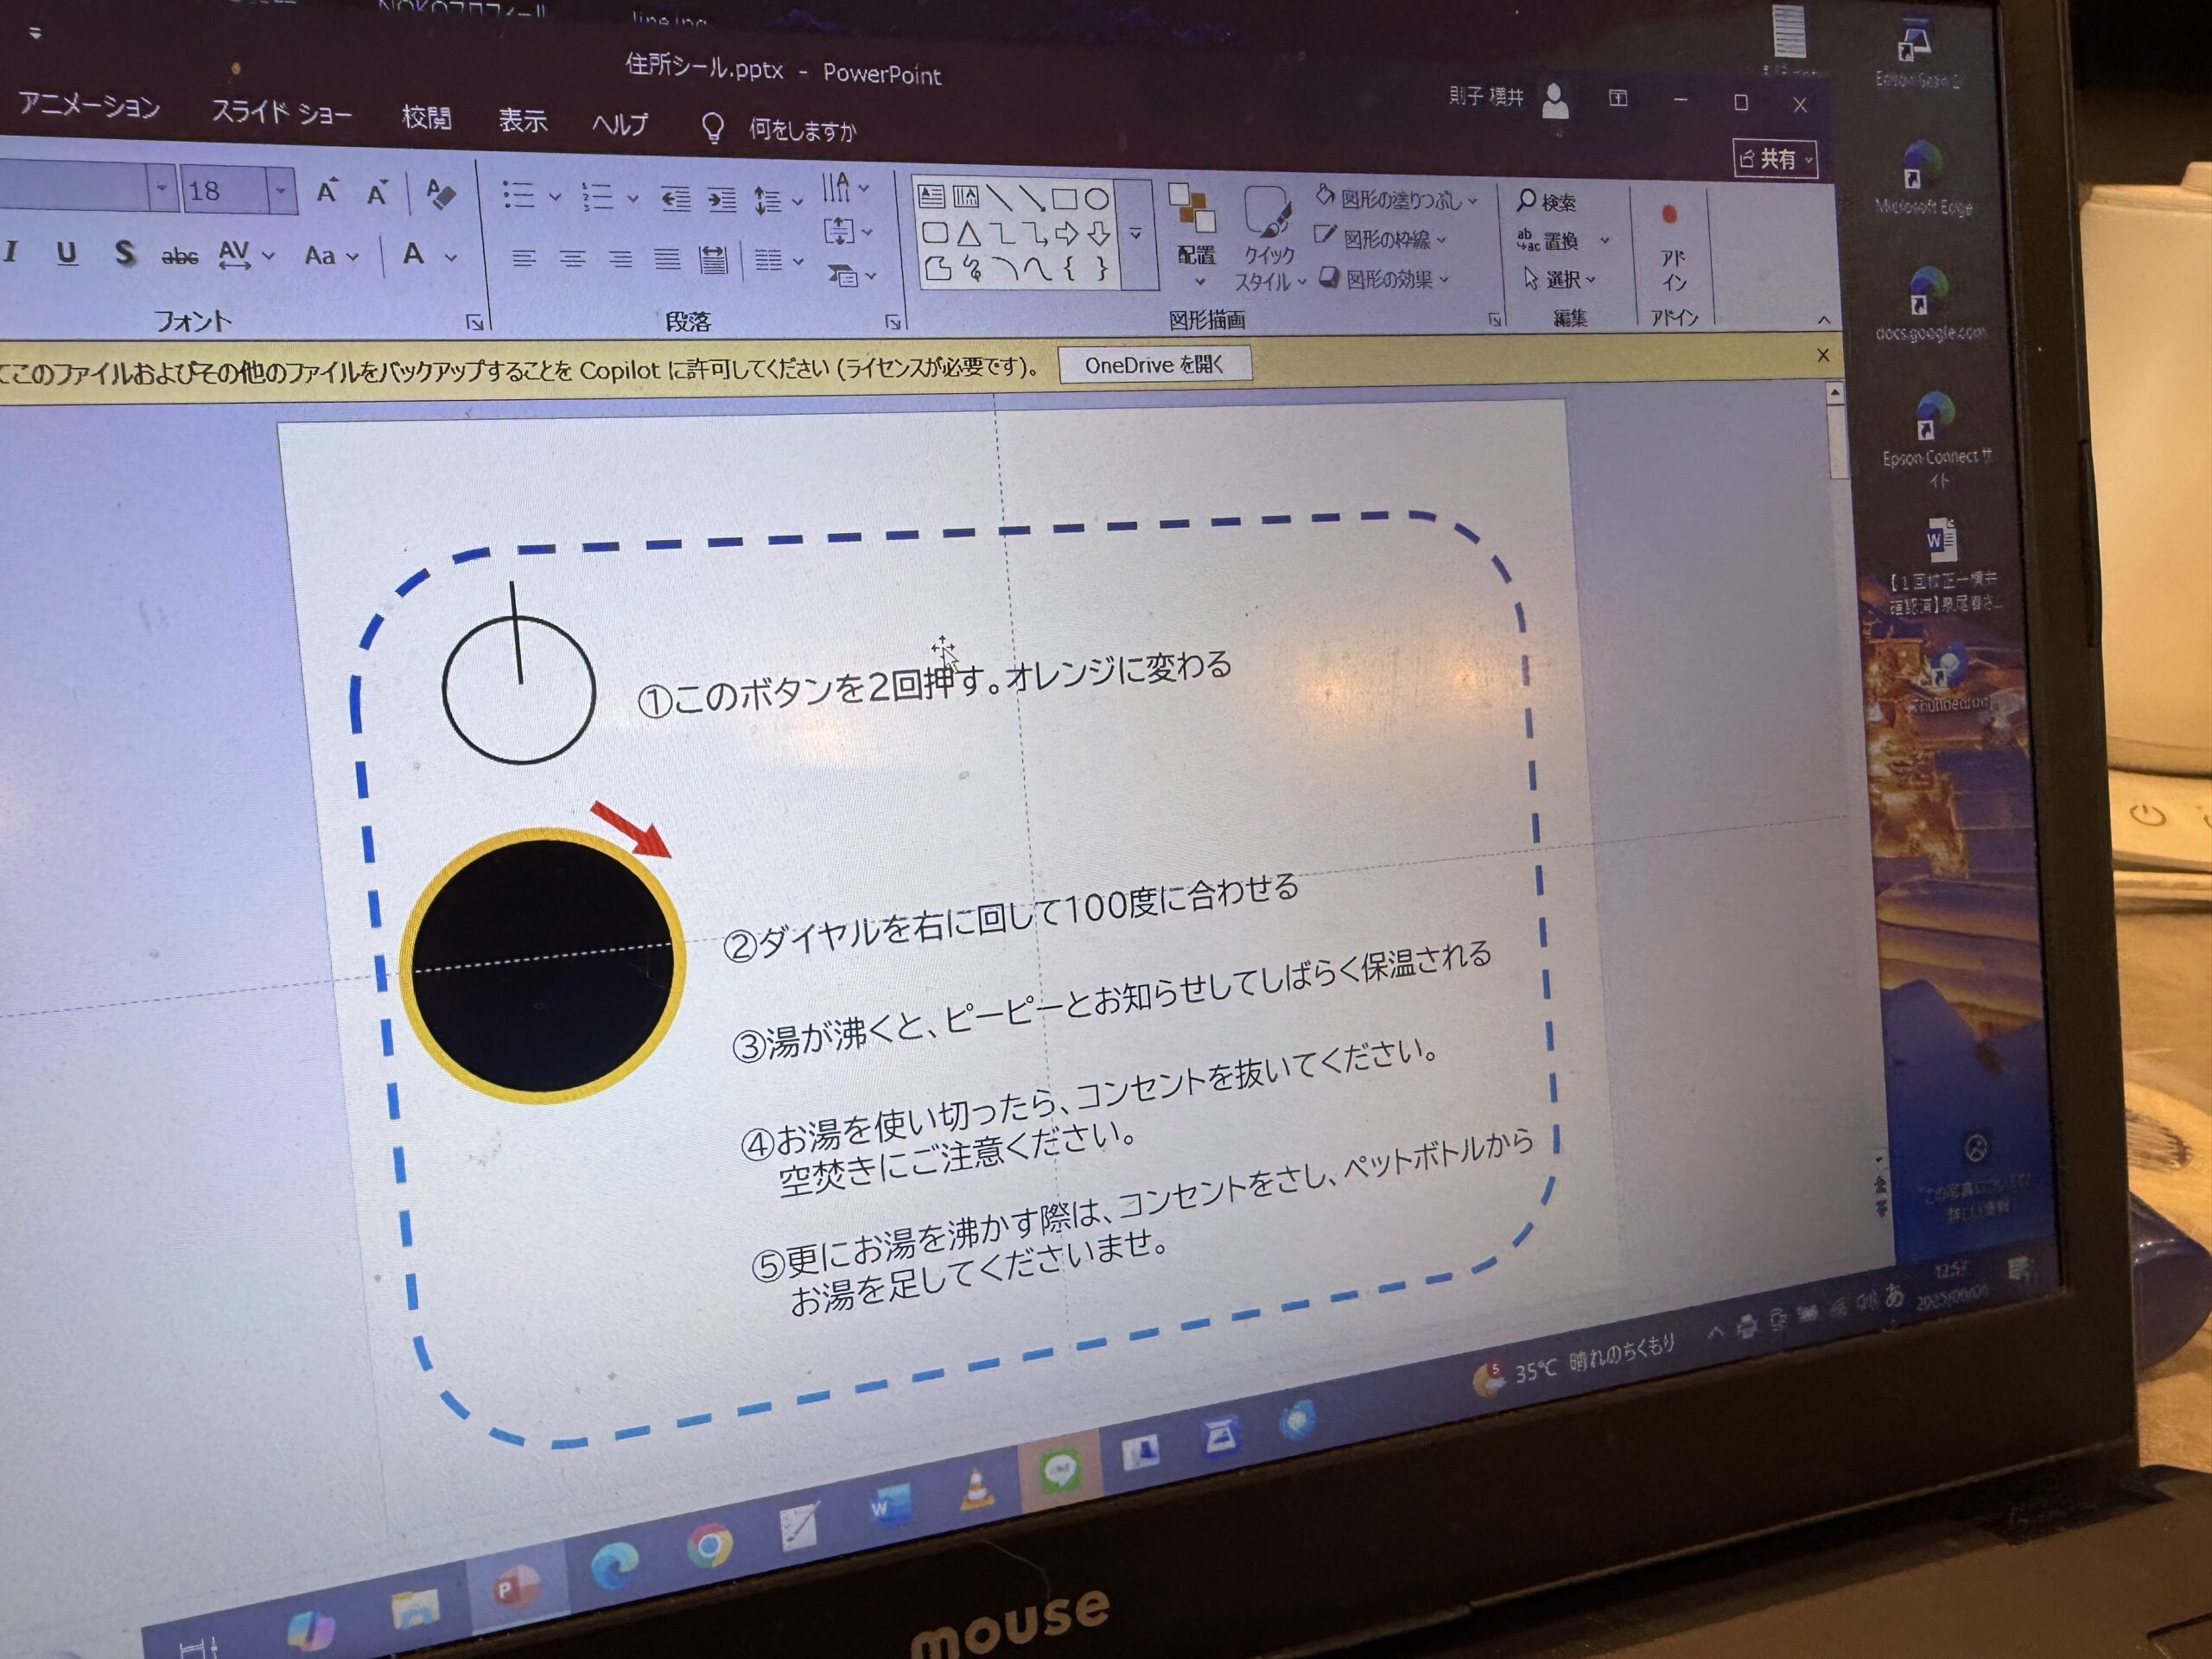Open columns layout dropdown

778,261
